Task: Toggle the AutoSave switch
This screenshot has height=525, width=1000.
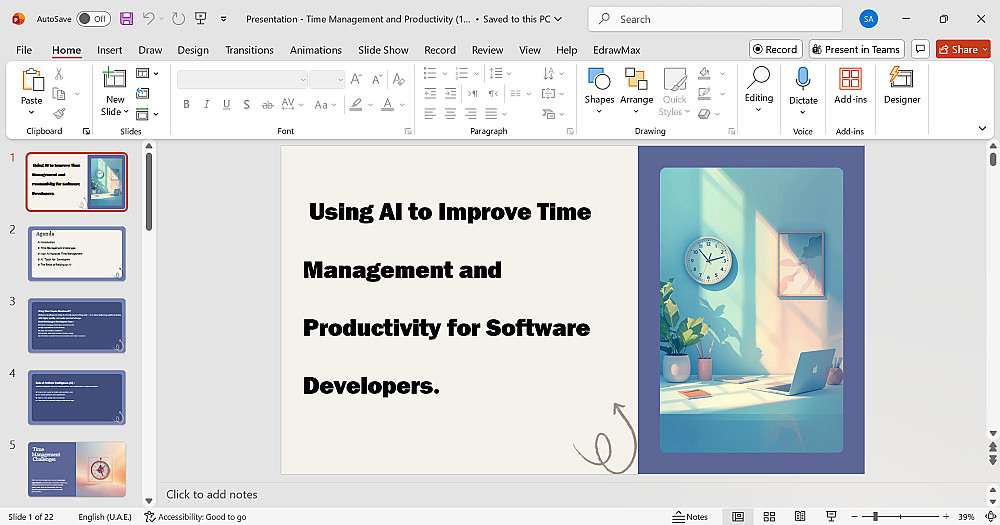Action: pyautogui.click(x=93, y=18)
